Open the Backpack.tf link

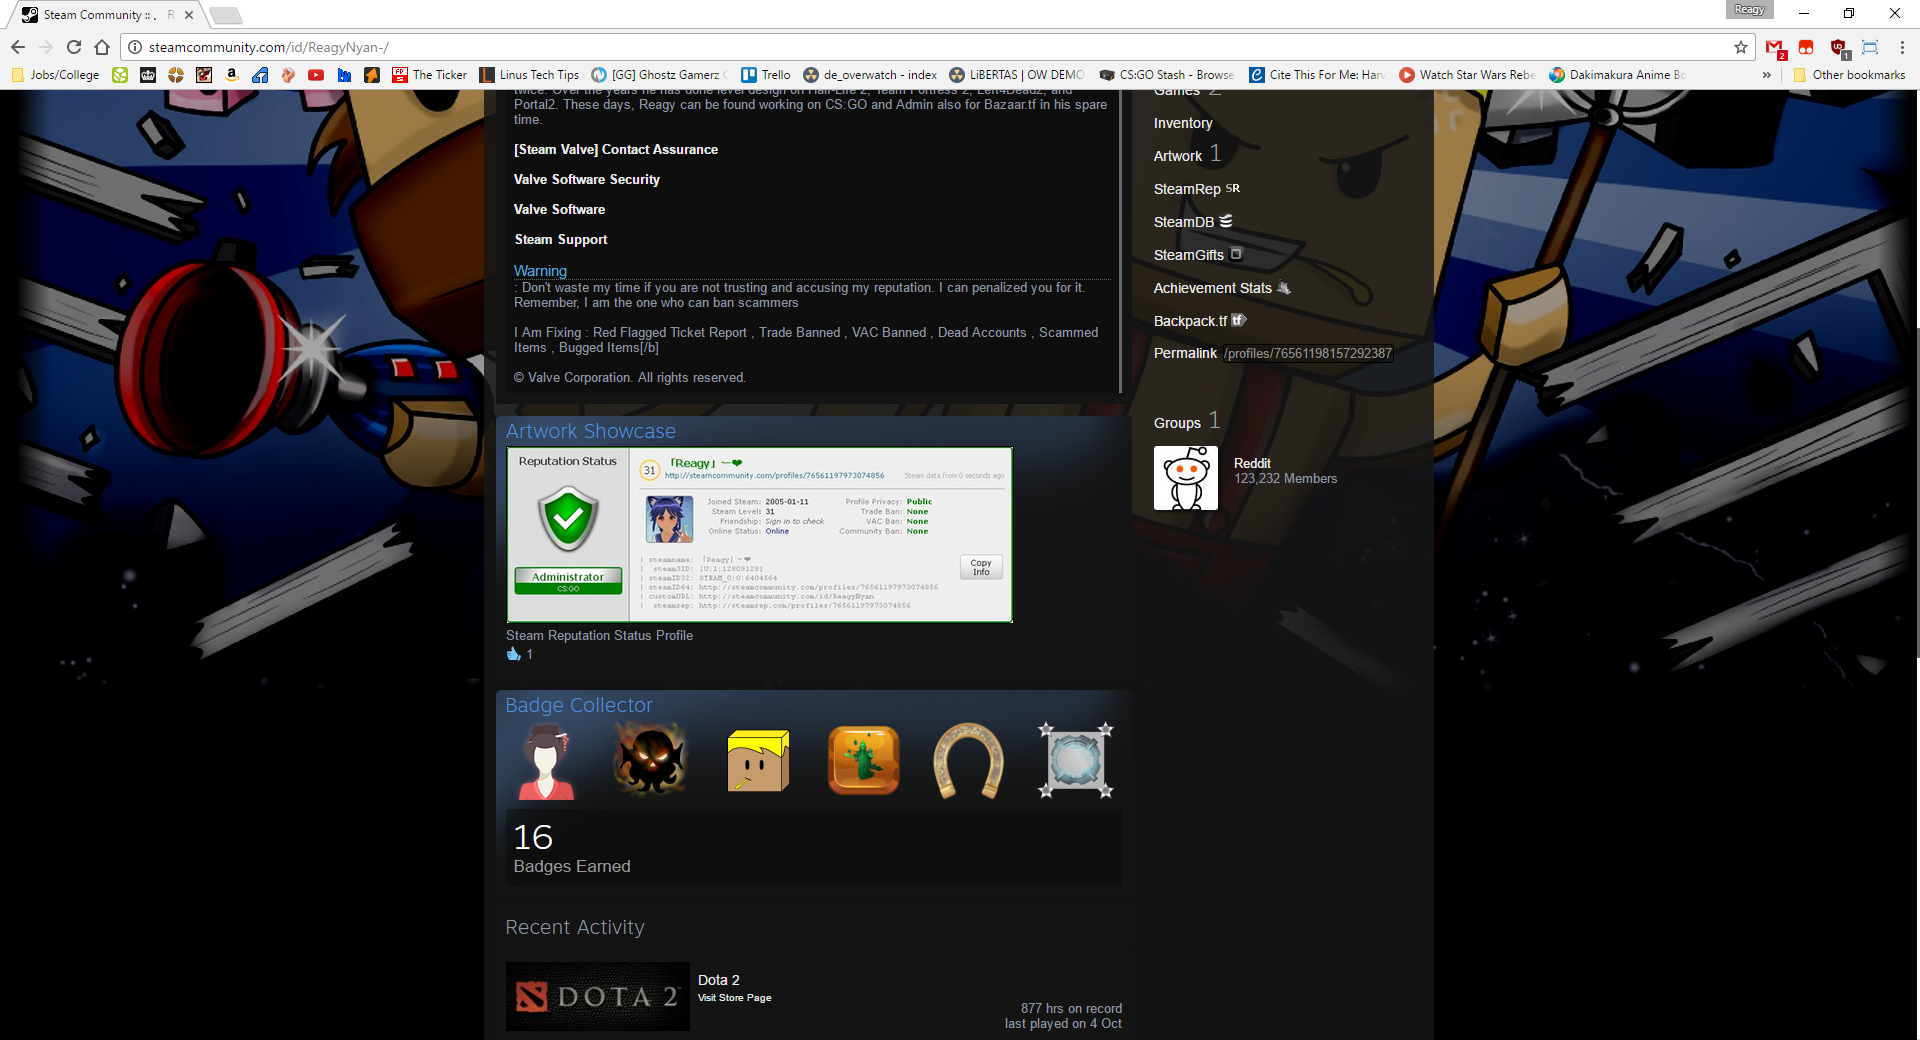1200,321
